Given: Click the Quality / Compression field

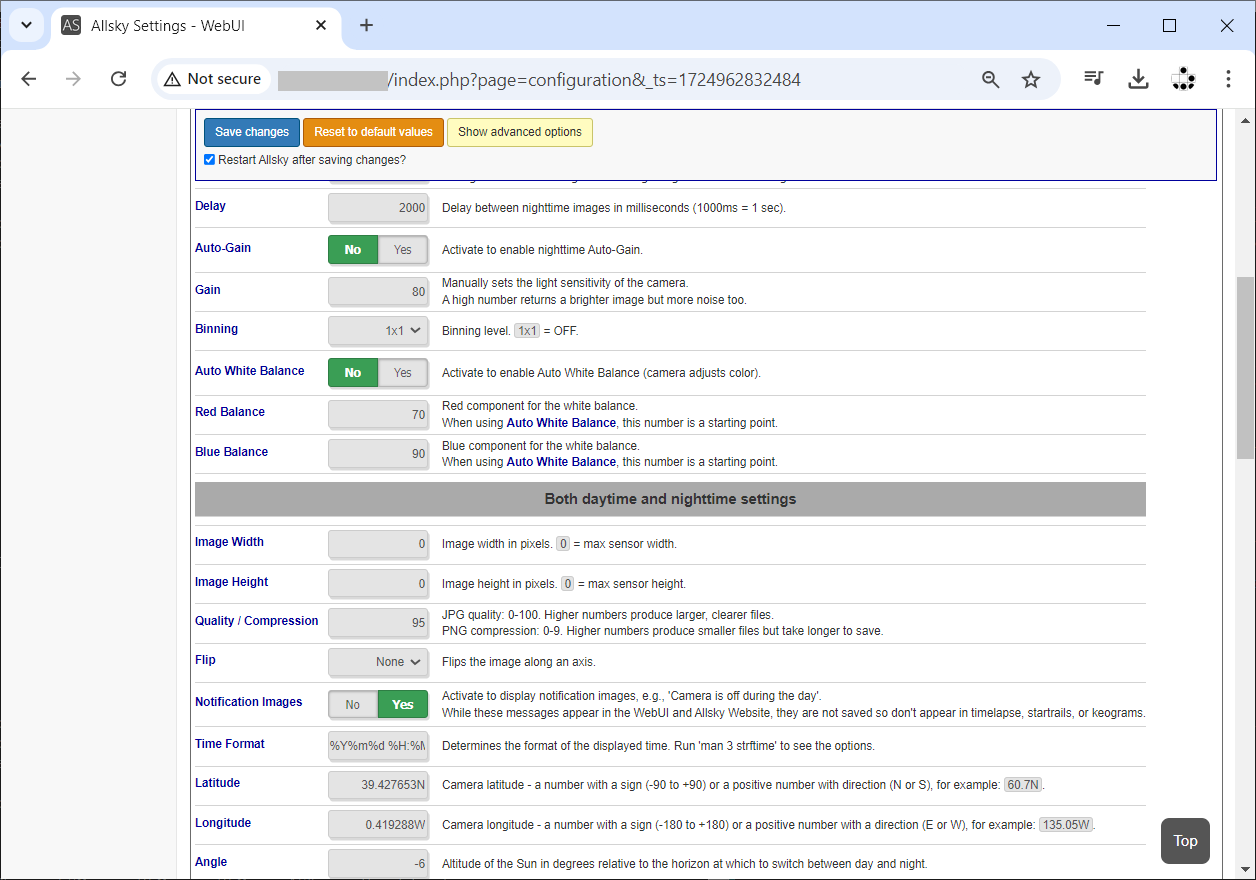Looking at the screenshot, I should (x=378, y=623).
